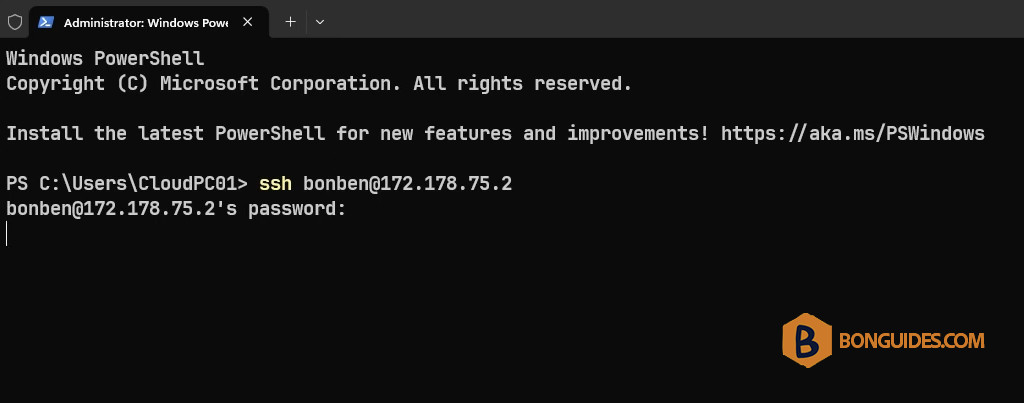Open a new tab with the plus icon
The width and height of the screenshot is (1024, 403).
coord(291,22)
